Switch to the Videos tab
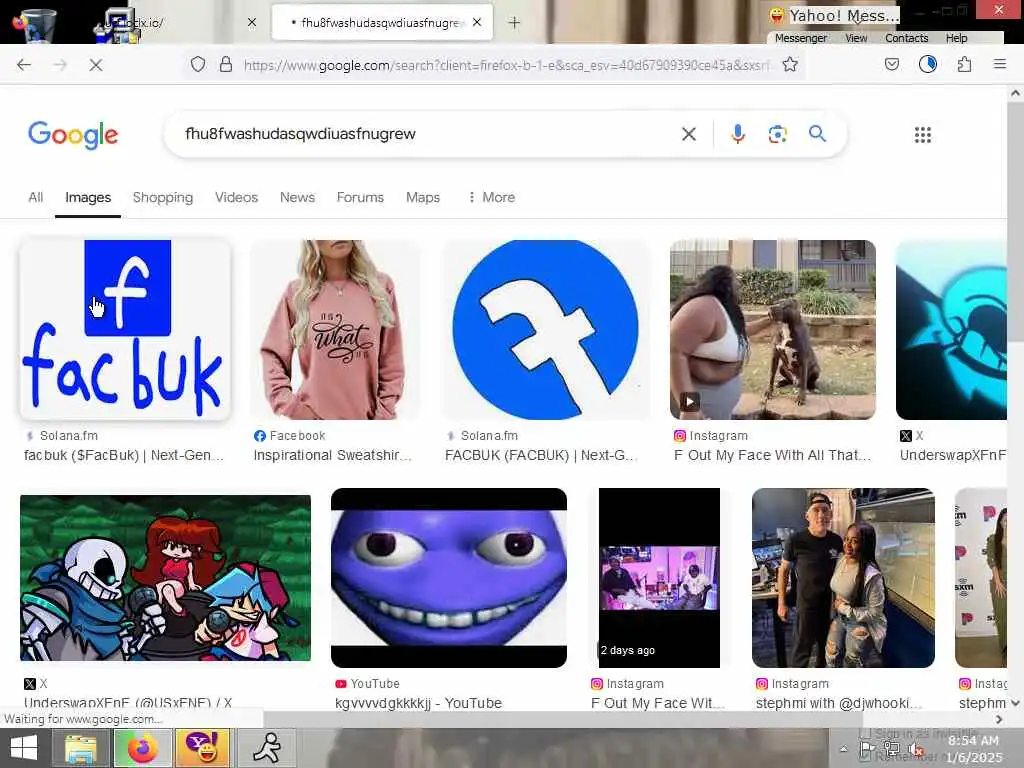Viewport: 1024px width, 768px height. [x=236, y=197]
